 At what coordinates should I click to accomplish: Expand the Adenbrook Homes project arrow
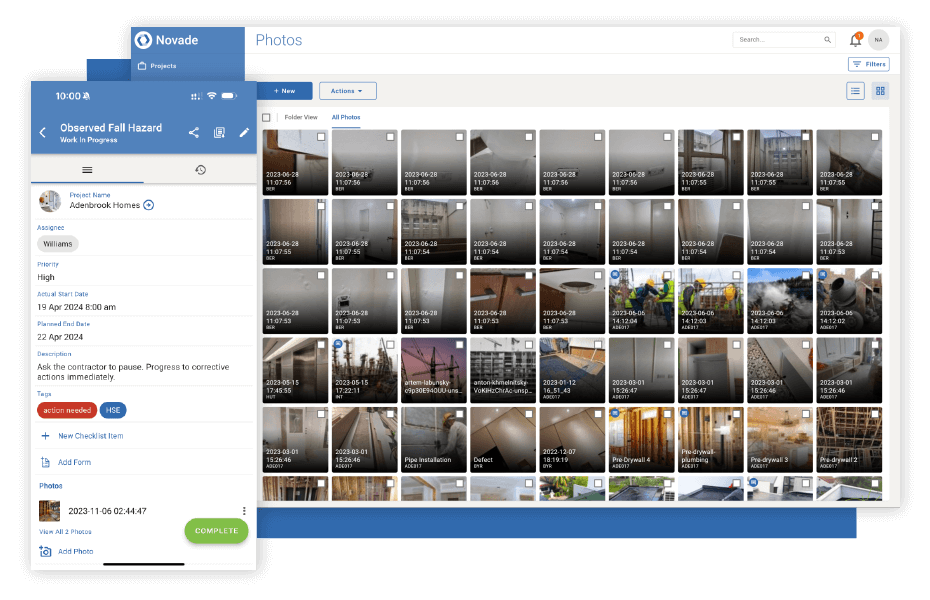(x=149, y=203)
